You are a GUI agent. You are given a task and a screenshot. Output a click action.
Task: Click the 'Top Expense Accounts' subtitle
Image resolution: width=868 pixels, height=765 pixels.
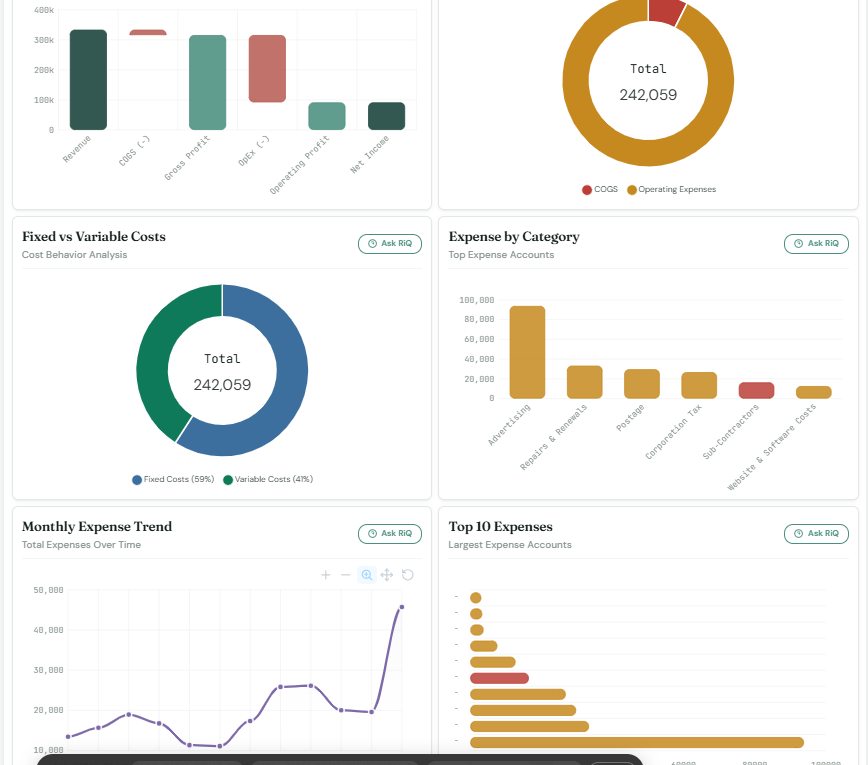coord(501,255)
